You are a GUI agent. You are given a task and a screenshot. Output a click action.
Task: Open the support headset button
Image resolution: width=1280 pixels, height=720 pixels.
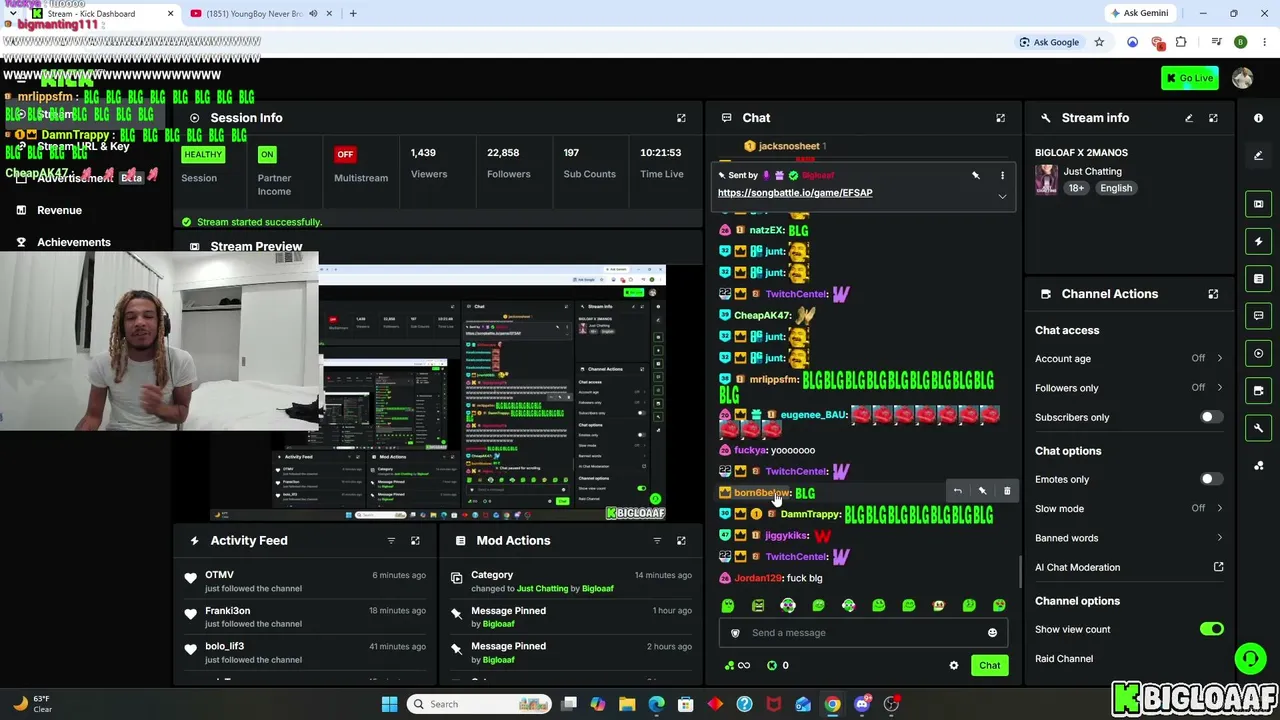coord(1250,658)
